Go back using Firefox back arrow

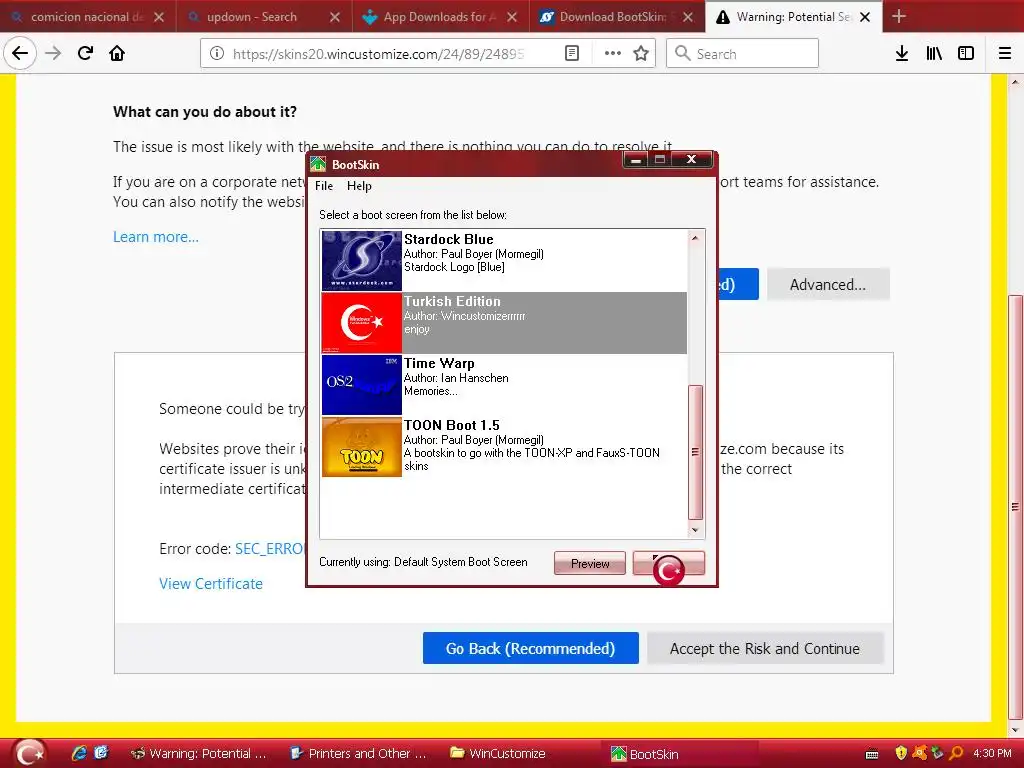click(x=20, y=53)
